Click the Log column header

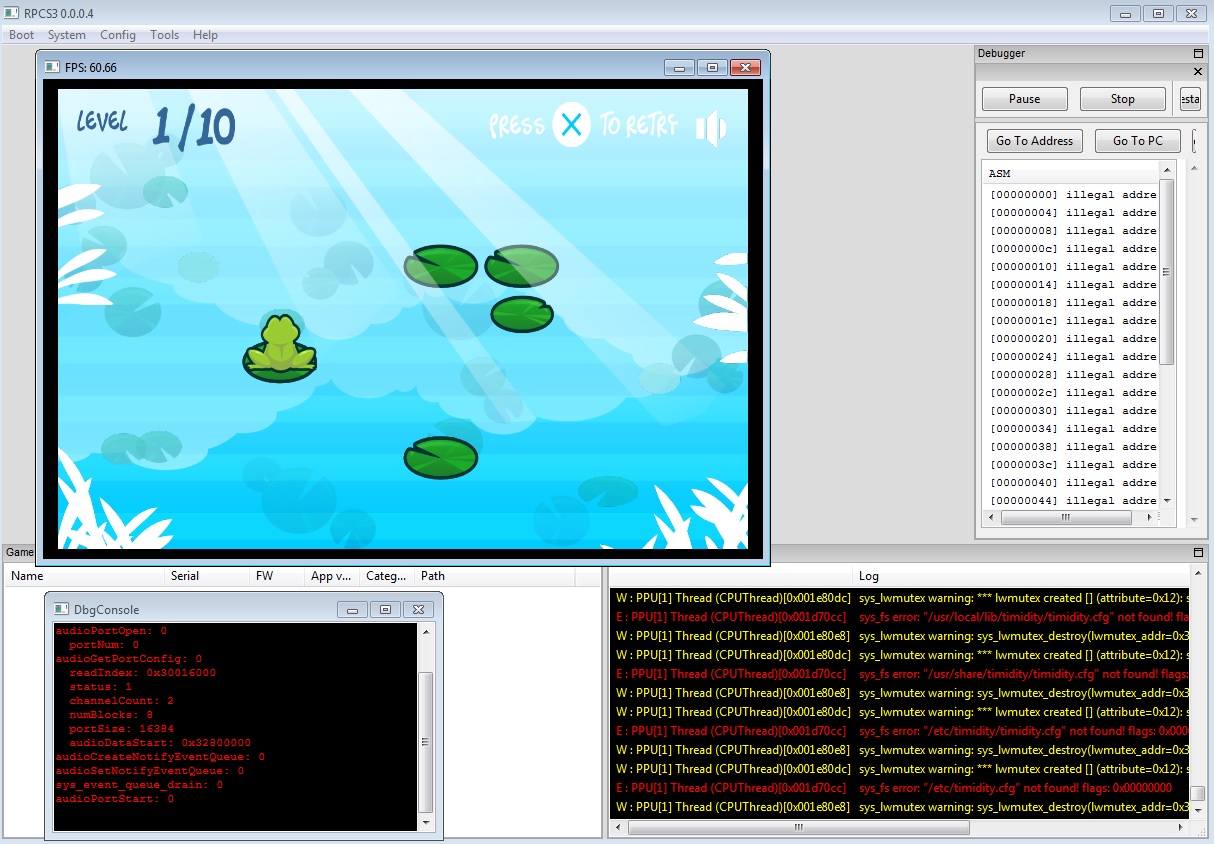[1023, 576]
